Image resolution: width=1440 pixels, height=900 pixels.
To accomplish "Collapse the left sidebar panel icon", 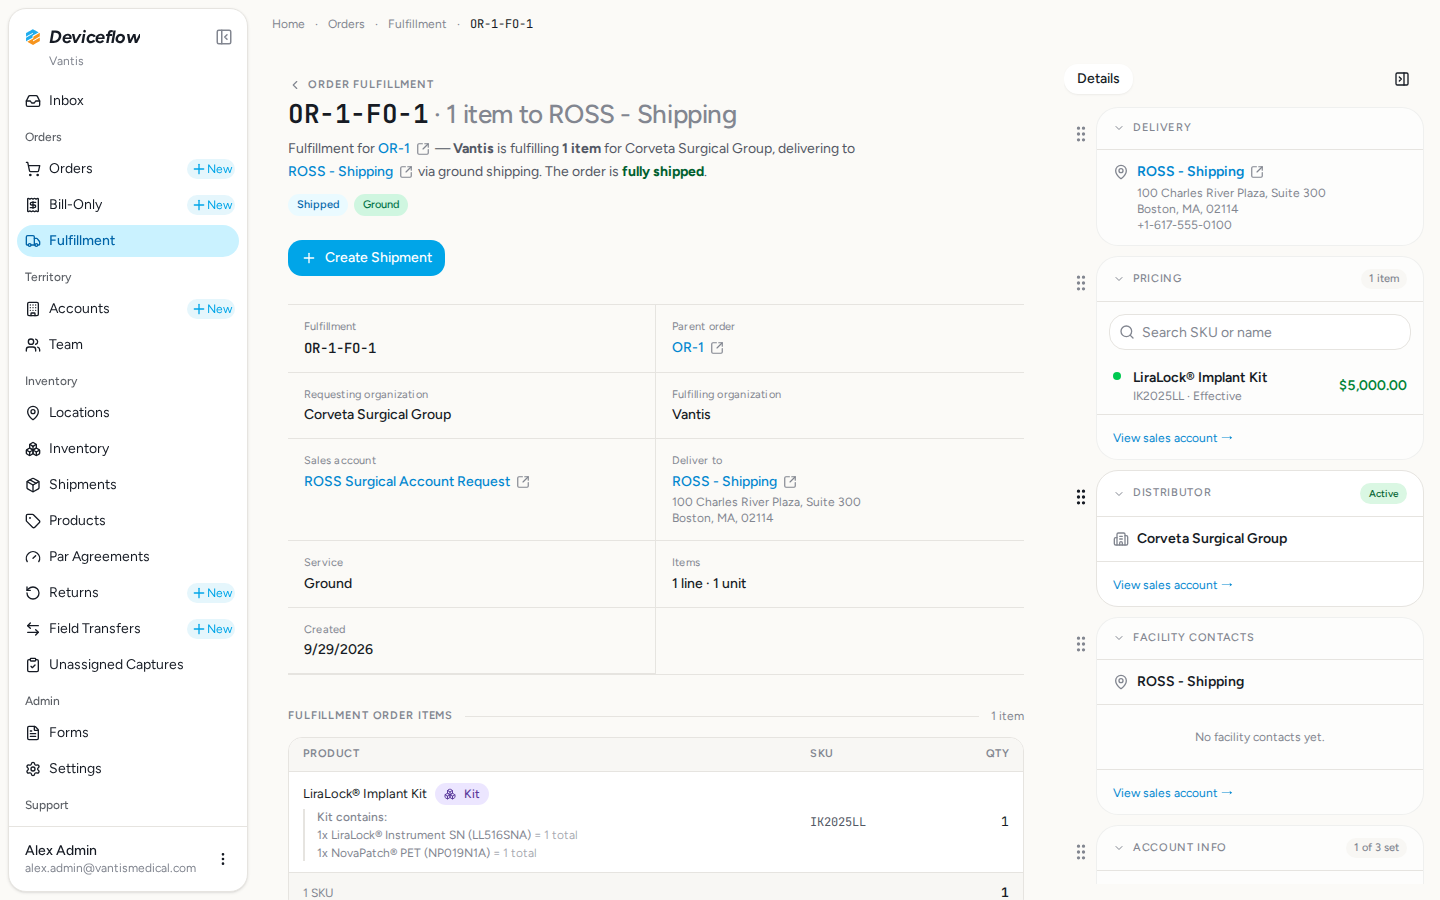I will (224, 37).
